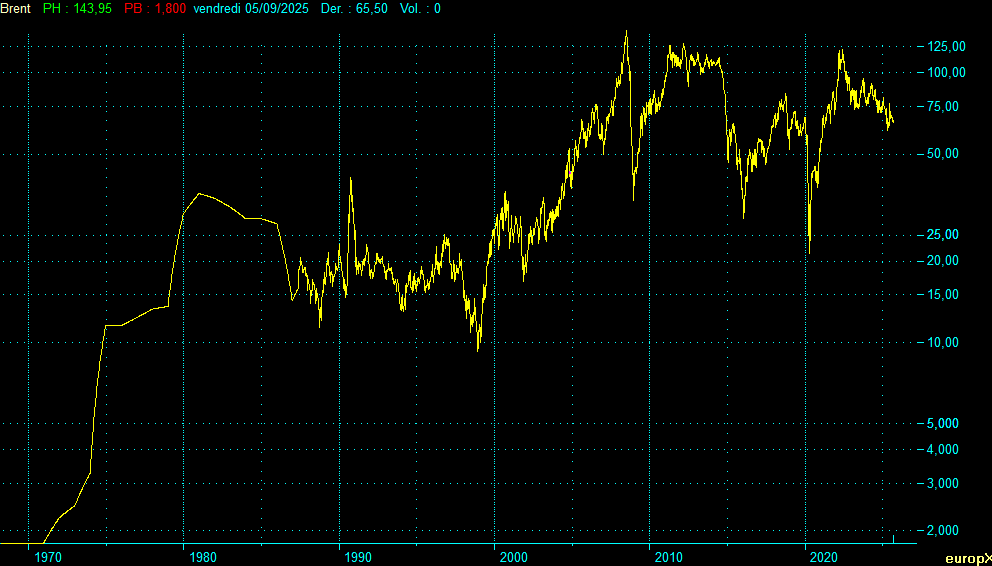Click the europX logo text
This screenshot has height=566, width=992.
(x=968, y=558)
